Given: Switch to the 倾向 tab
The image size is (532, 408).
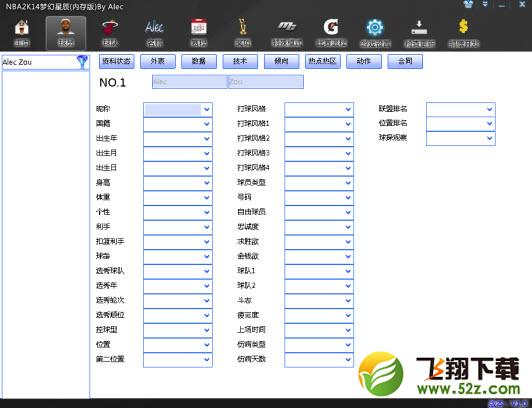Looking at the screenshot, I should [x=282, y=61].
